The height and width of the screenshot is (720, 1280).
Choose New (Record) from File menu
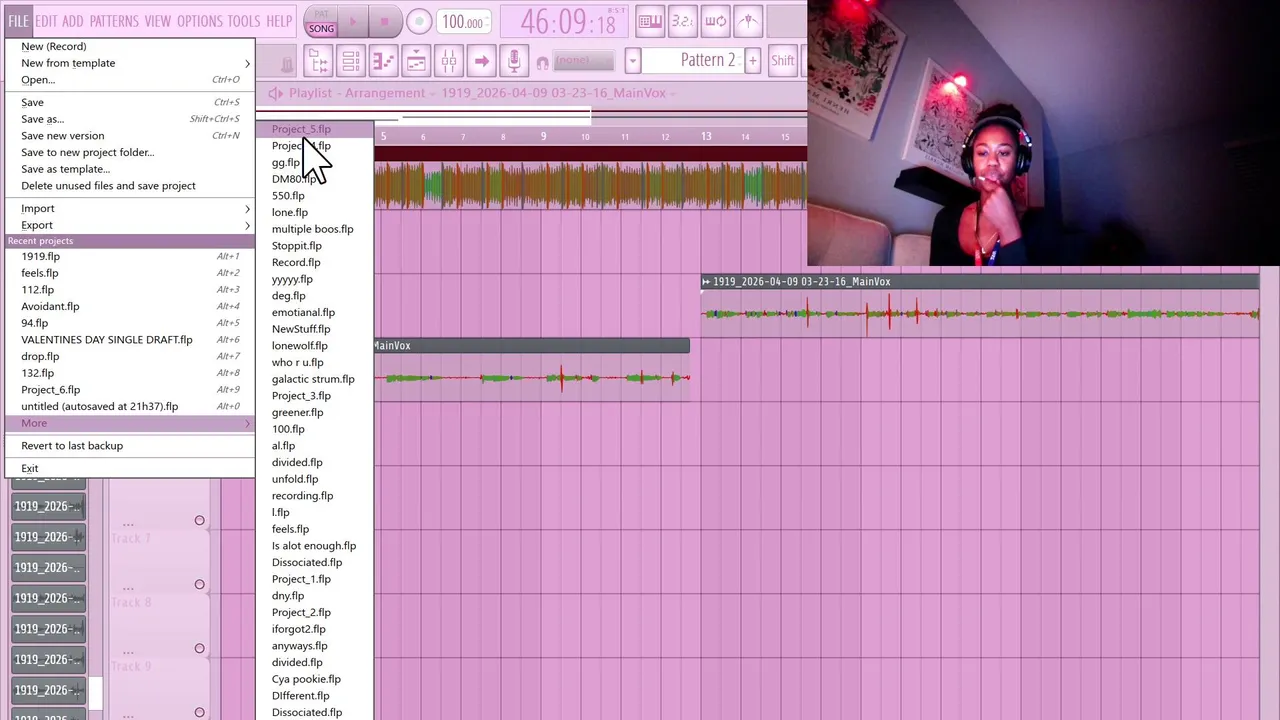pos(130,46)
